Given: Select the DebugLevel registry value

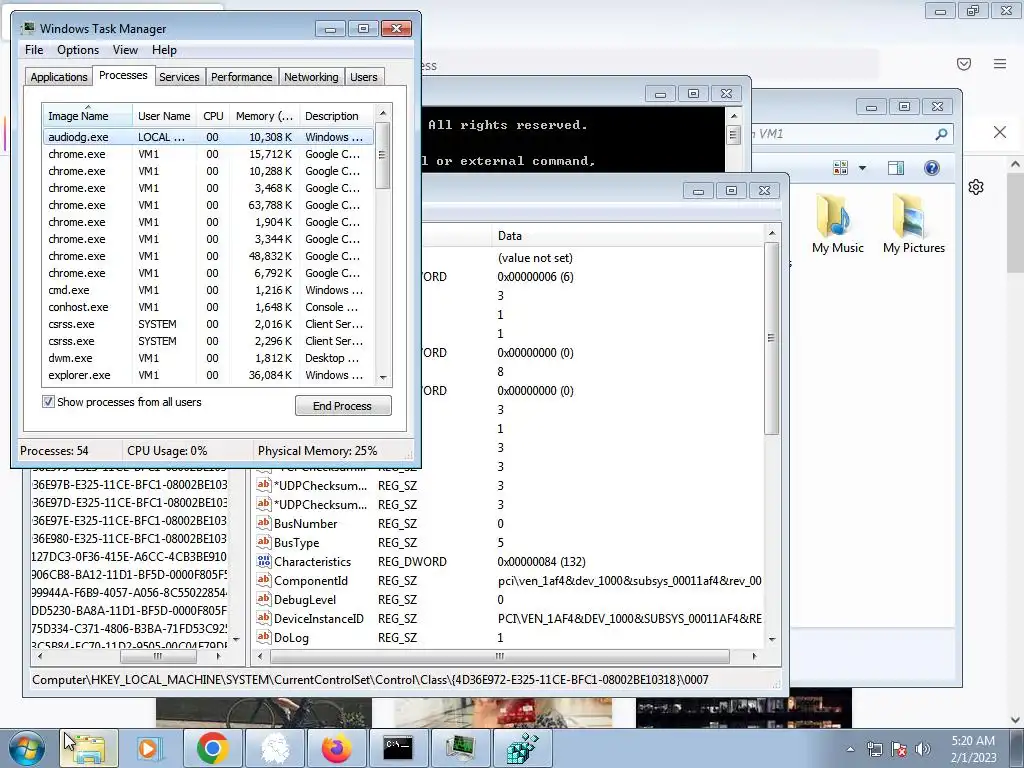Looking at the screenshot, I should point(305,600).
